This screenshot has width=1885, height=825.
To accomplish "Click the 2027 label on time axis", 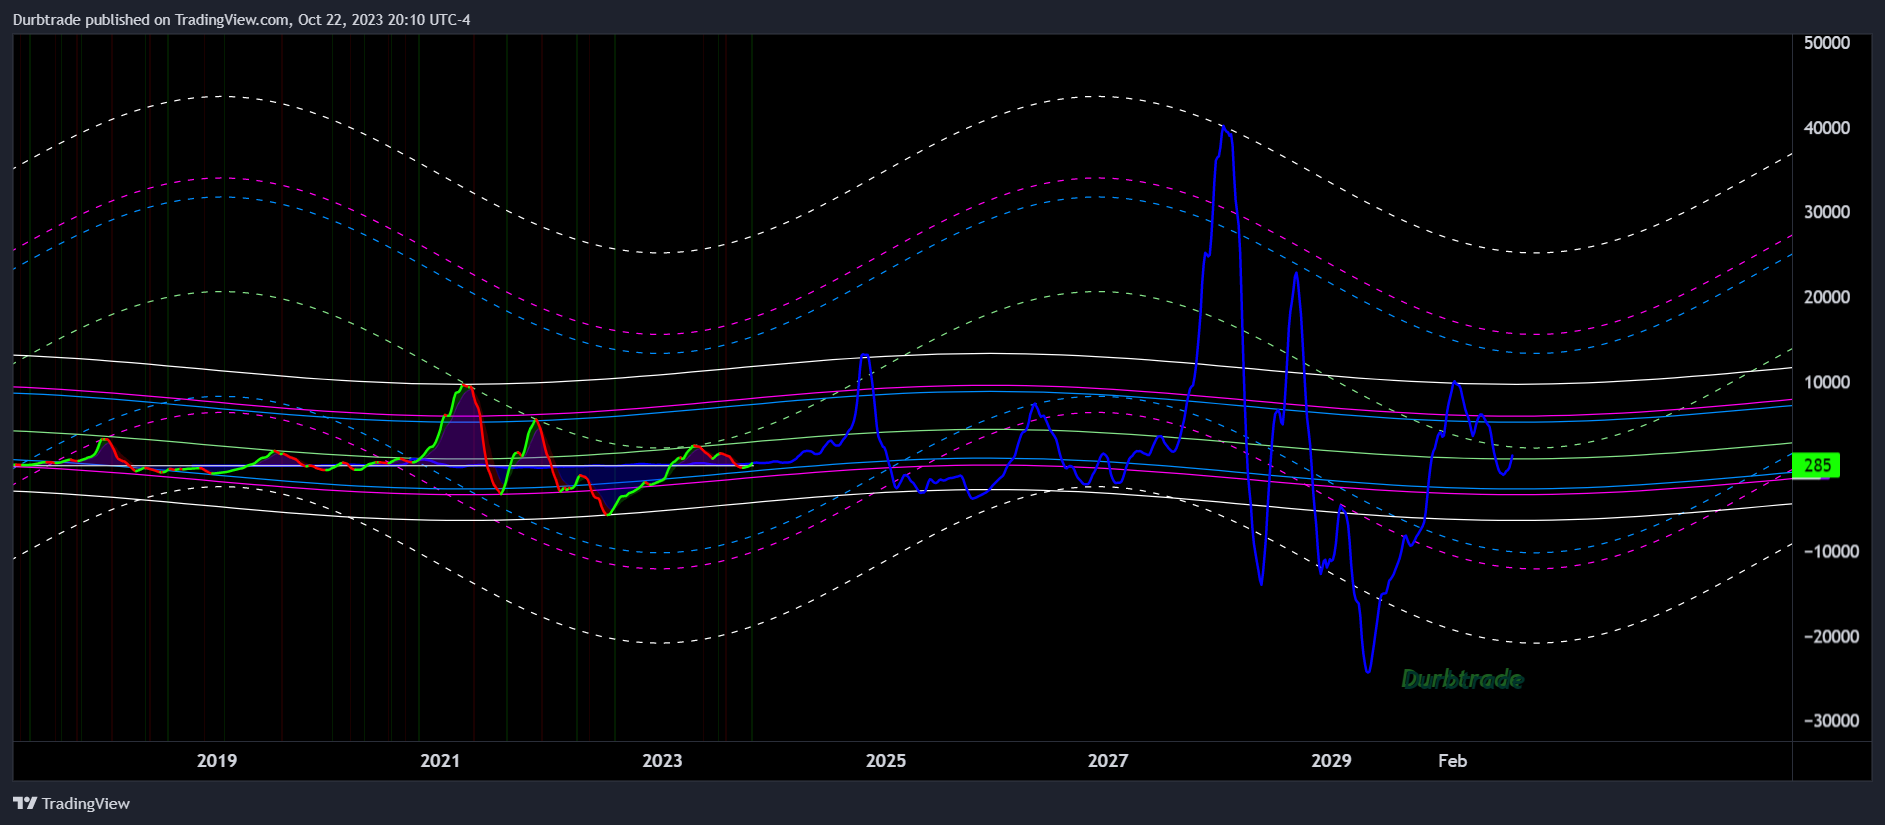I will click(x=1108, y=761).
